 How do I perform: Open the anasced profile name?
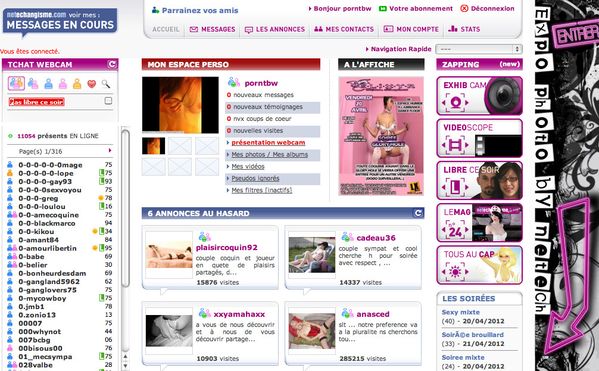point(373,314)
